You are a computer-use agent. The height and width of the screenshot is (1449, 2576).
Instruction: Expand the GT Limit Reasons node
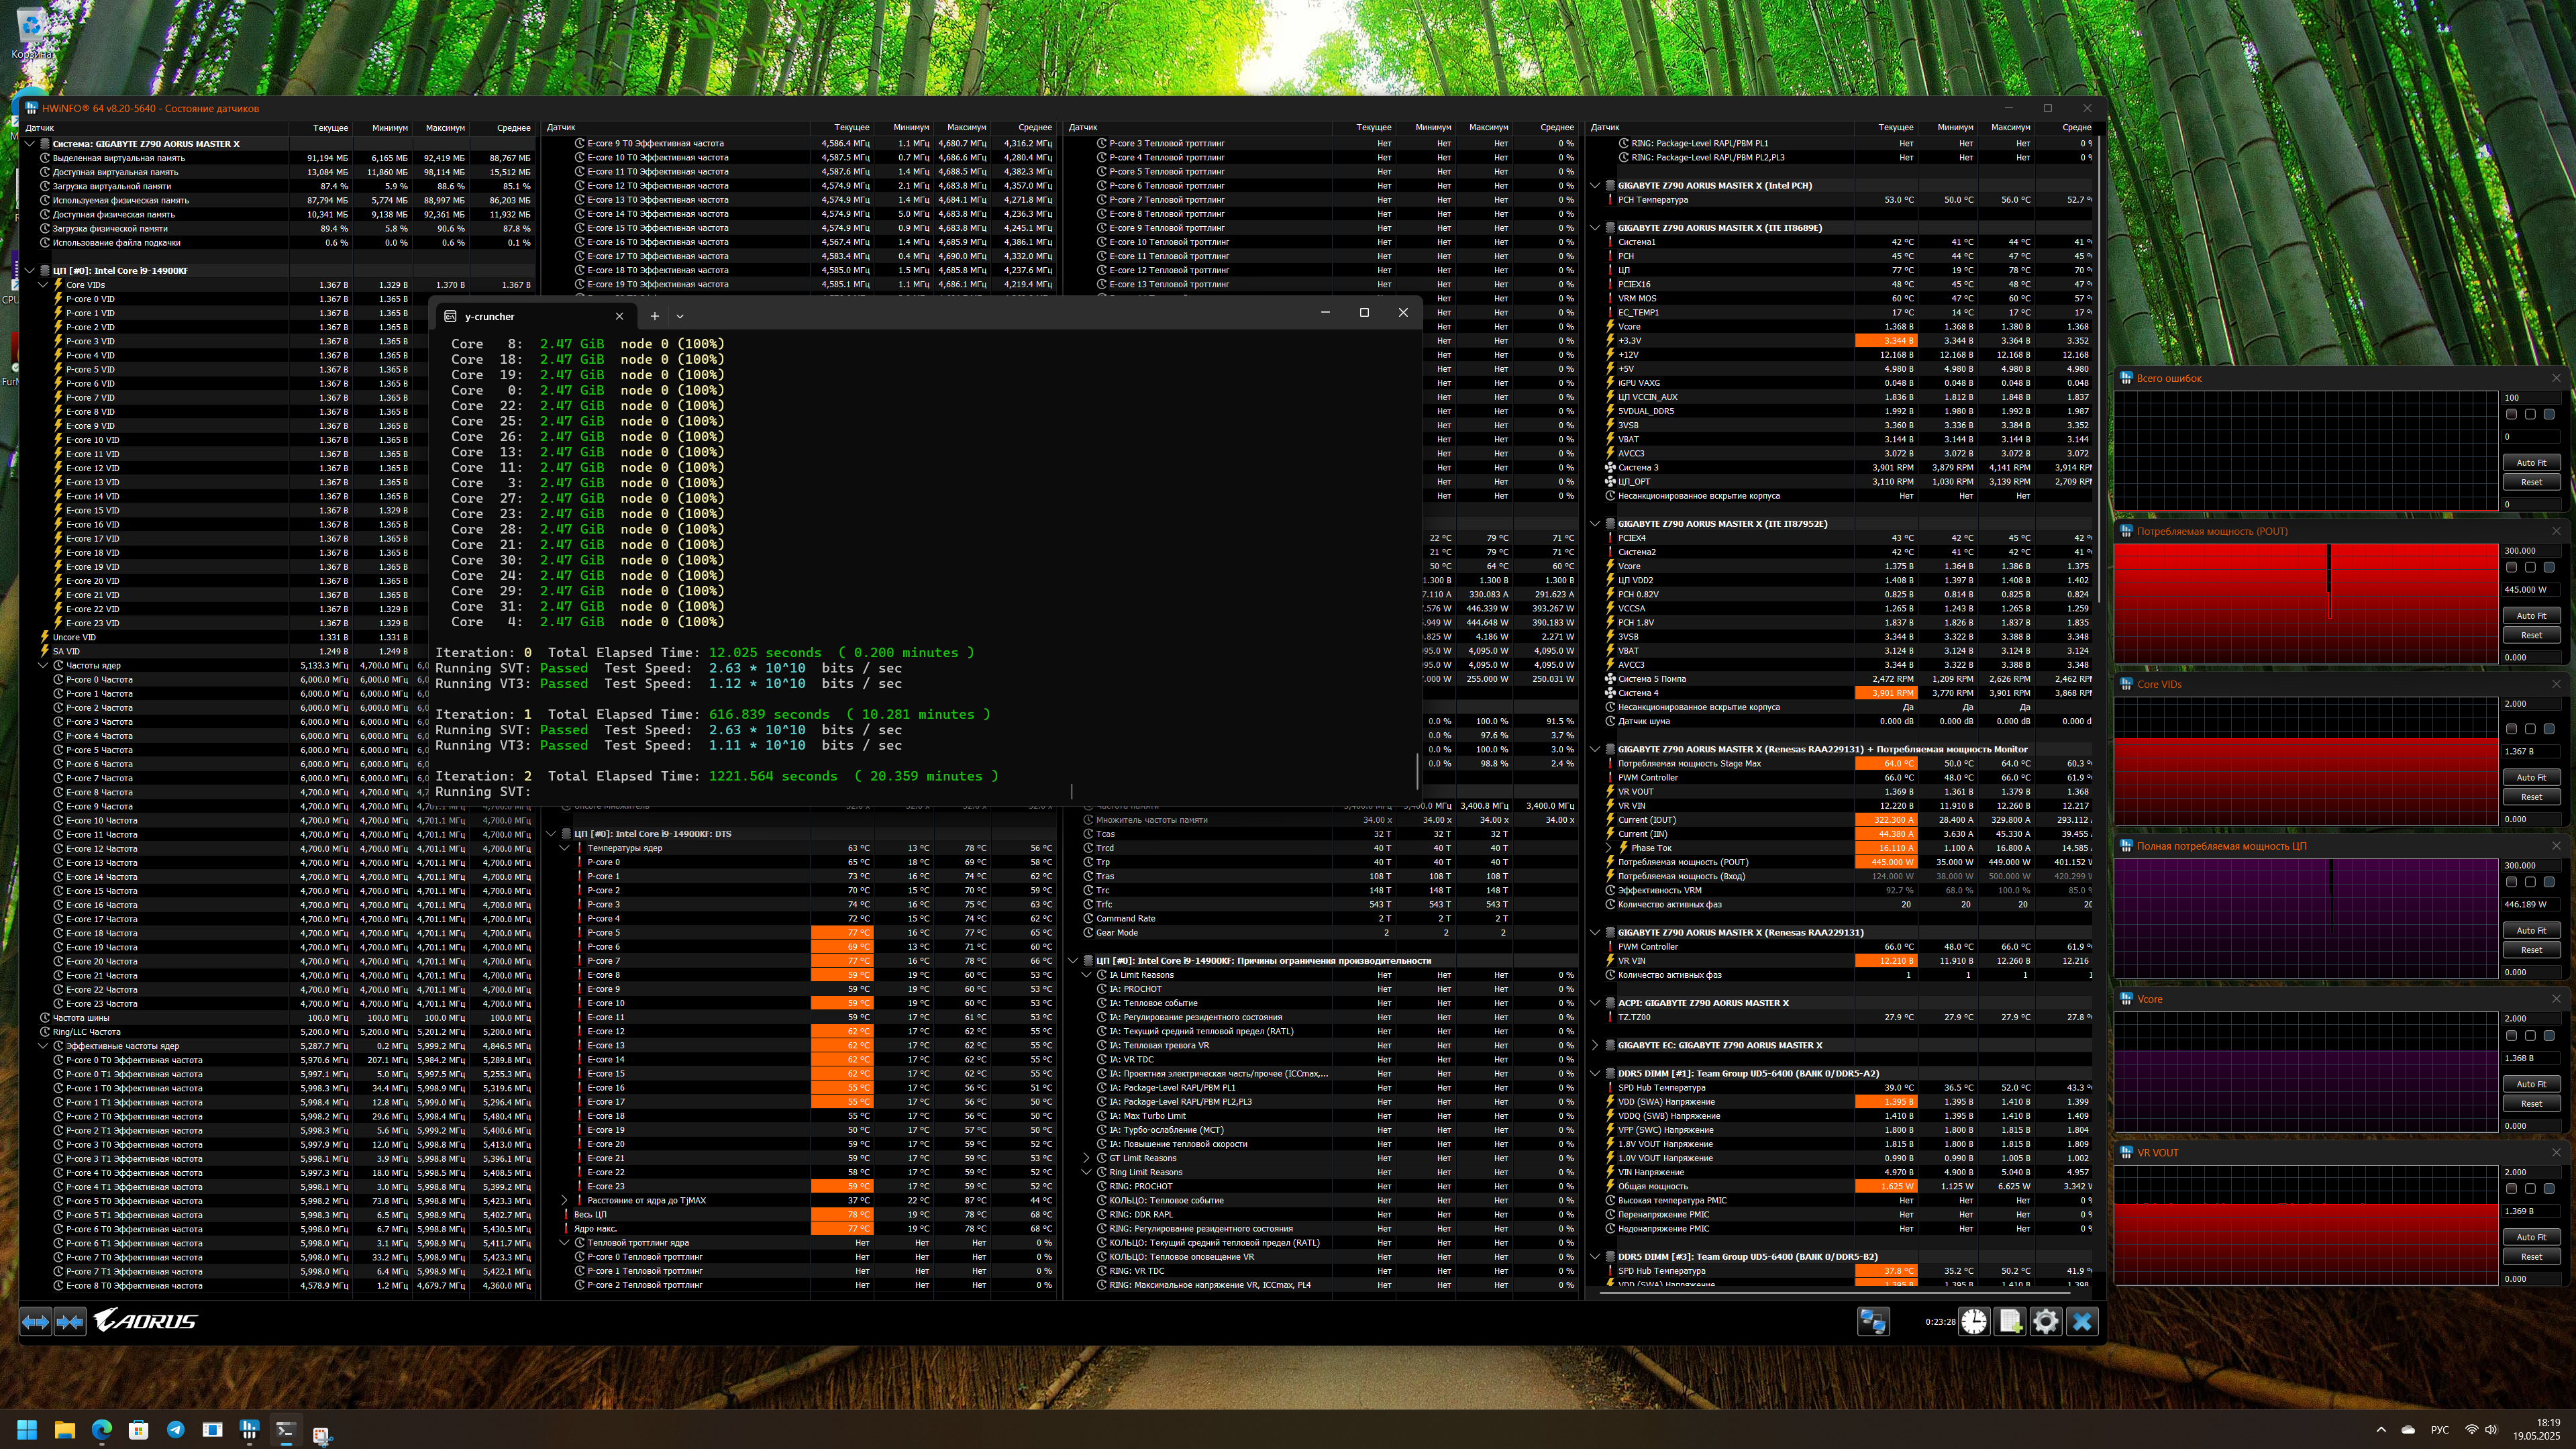[x=1086, y=1158]
